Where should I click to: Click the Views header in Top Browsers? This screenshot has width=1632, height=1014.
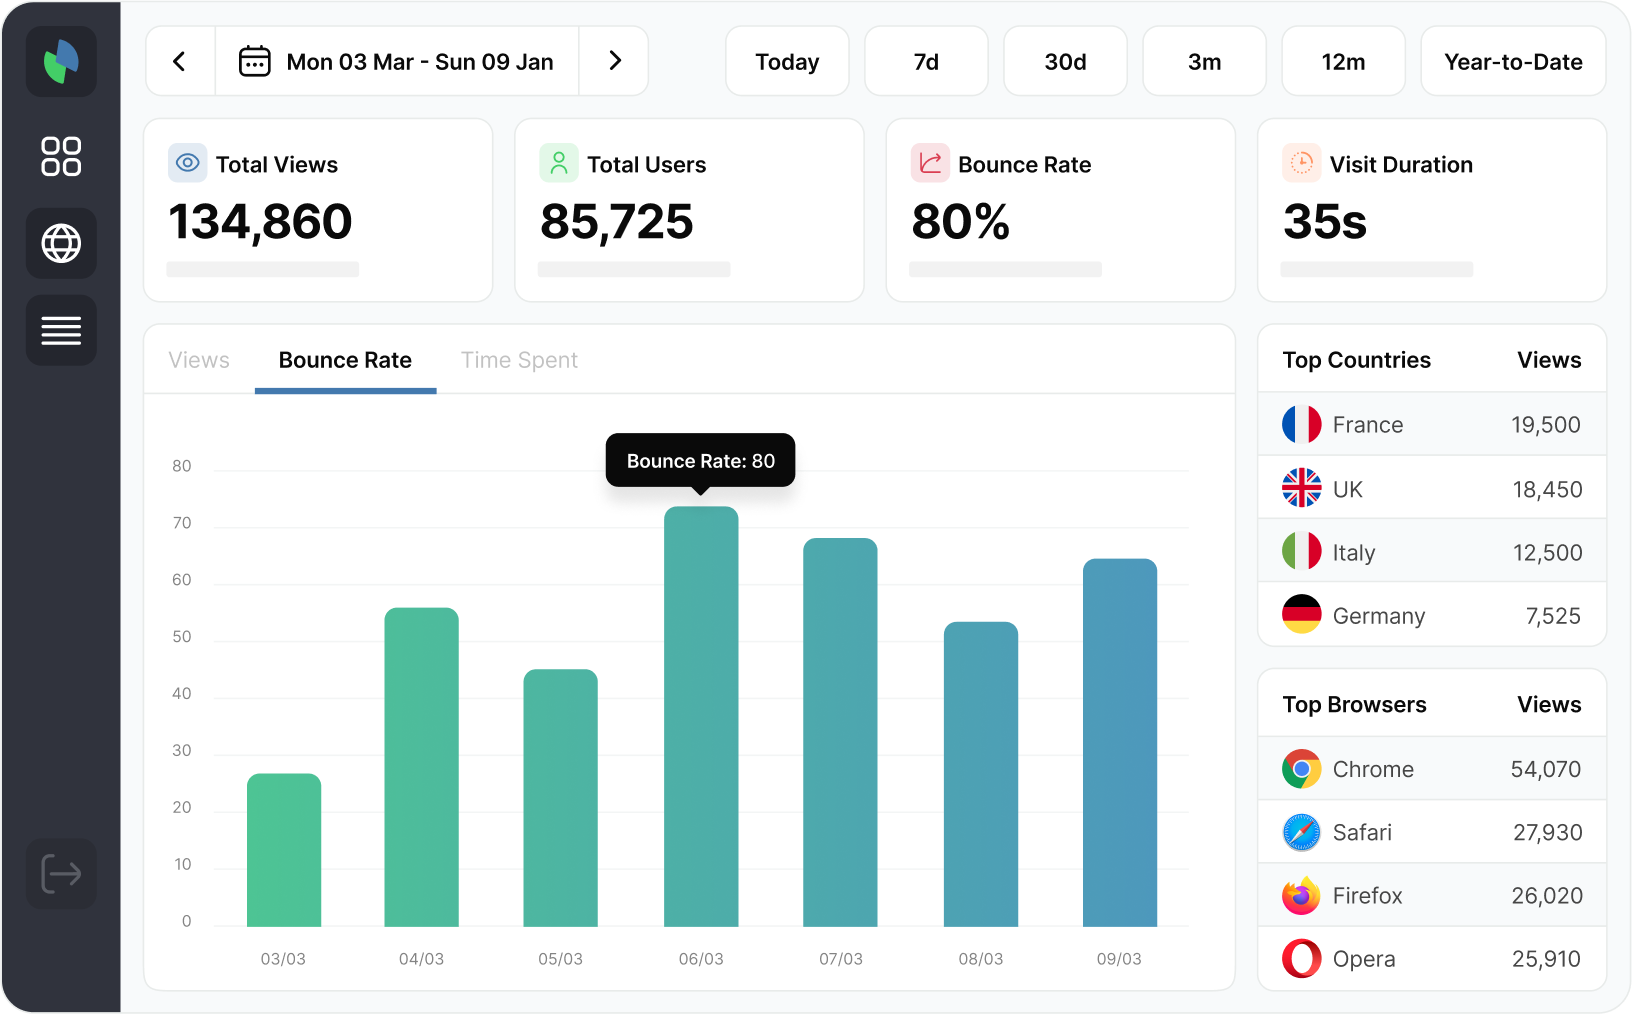click(x=1549, y=704)
